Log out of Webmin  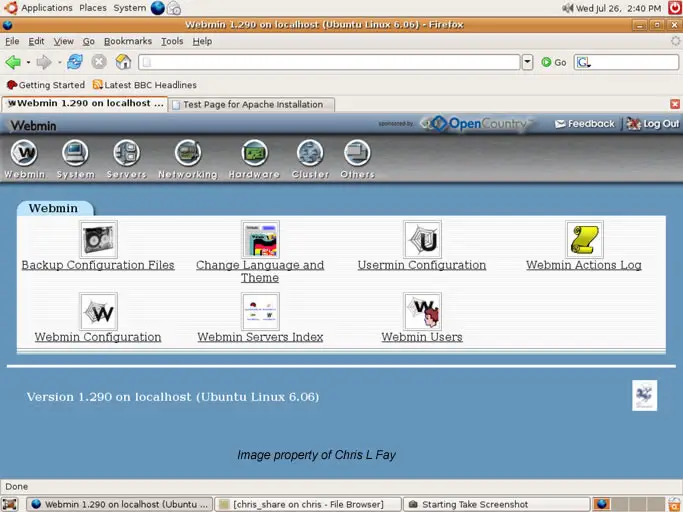pyautogui.click(x=653, y=124)
